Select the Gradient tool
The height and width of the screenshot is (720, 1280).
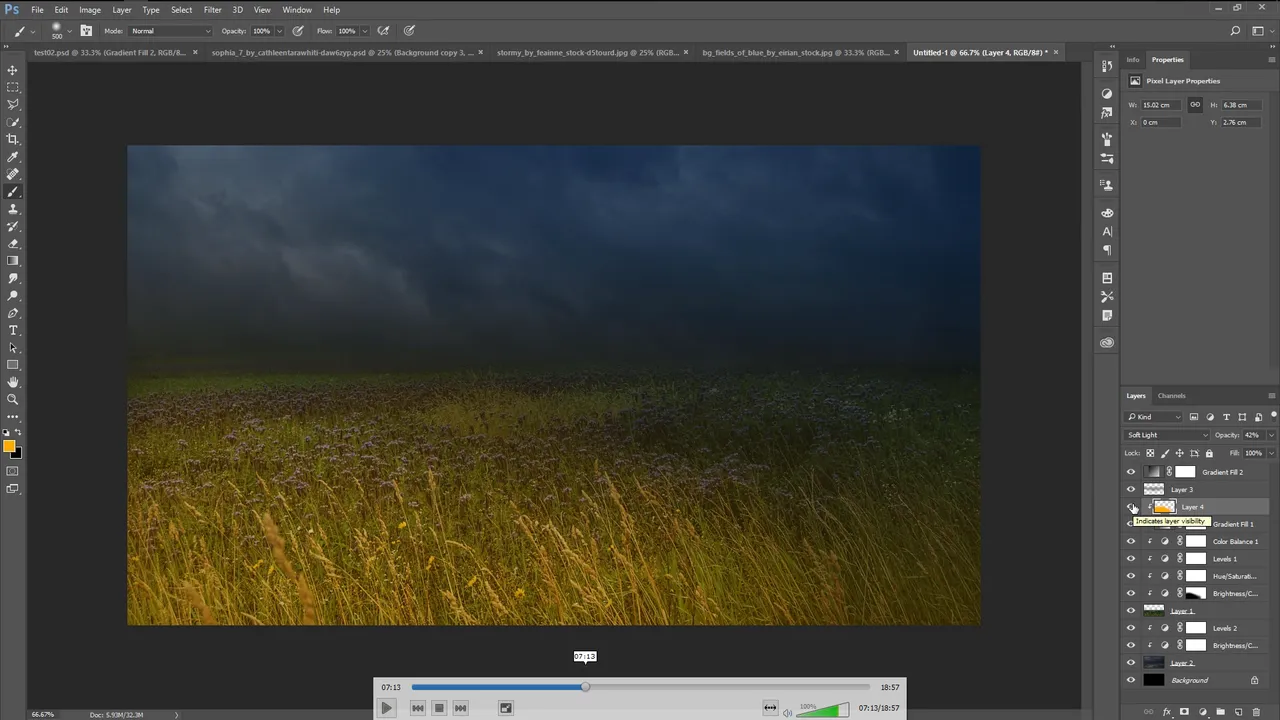pos(13,261)
